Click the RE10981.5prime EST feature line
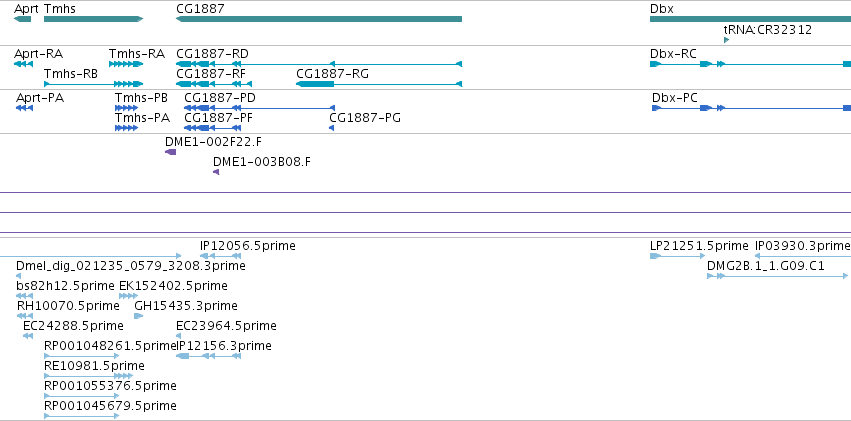The height and width of the screenshot is (421, 851). tap(88, 376)
